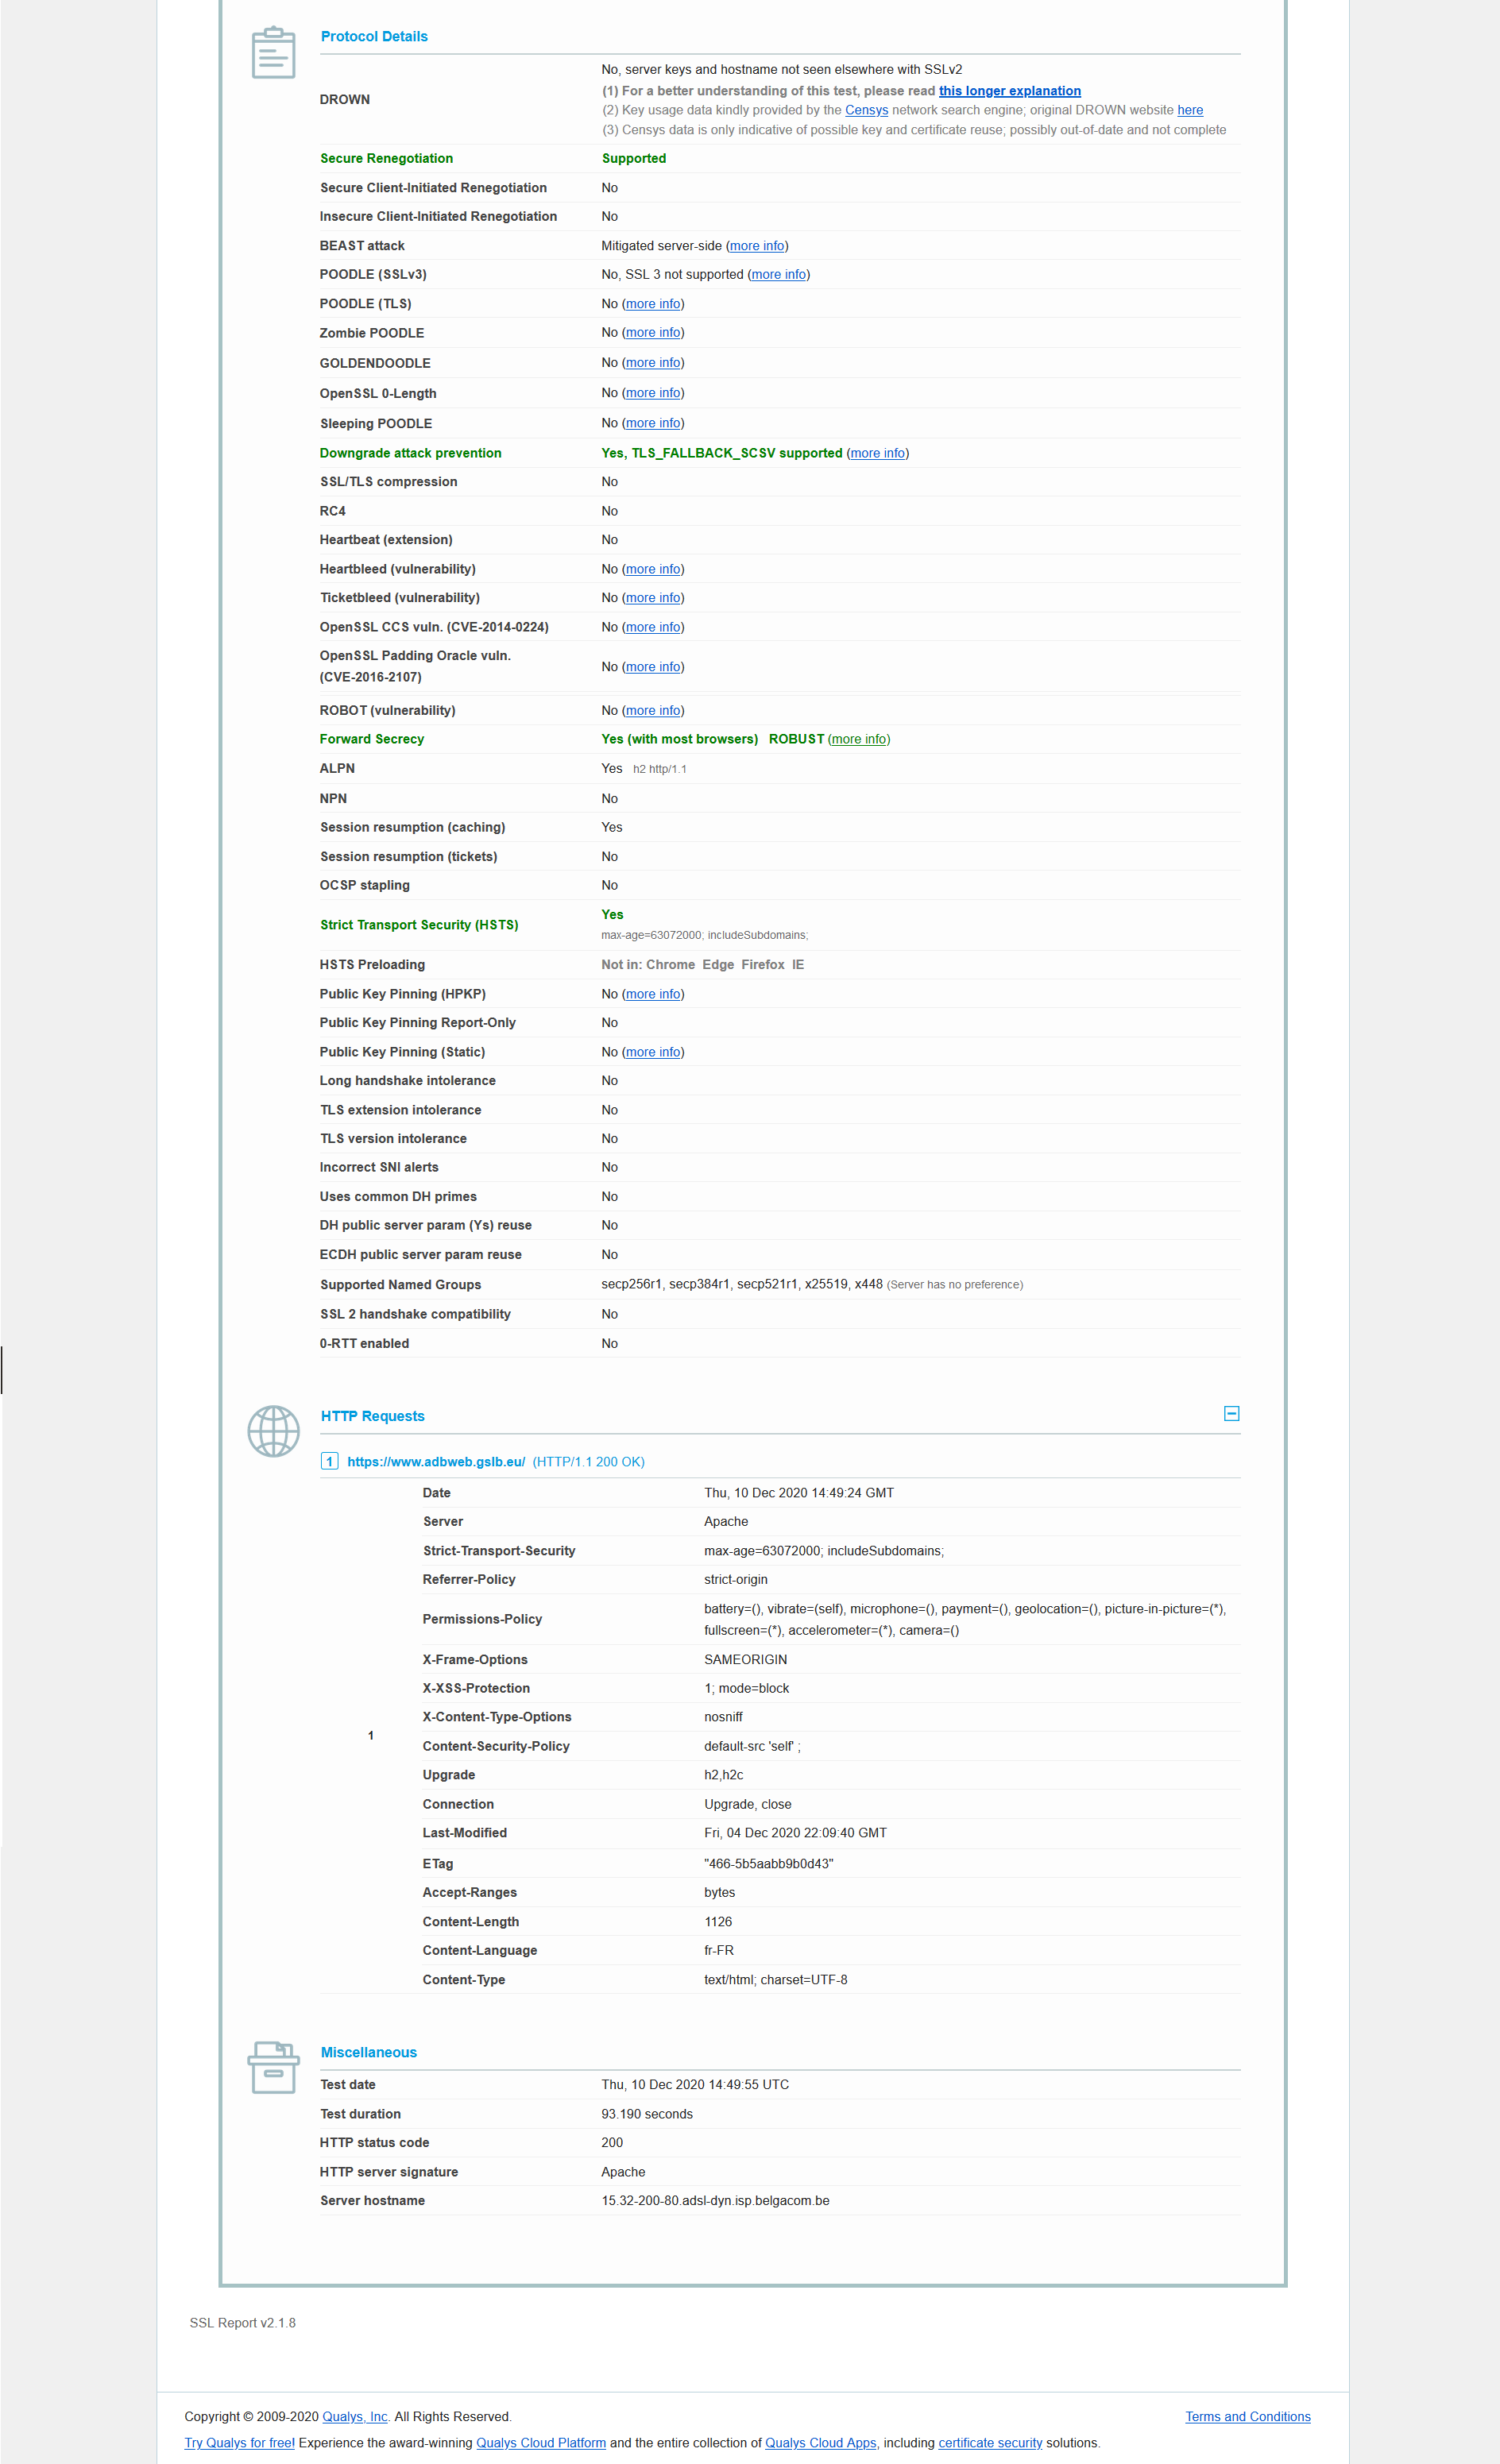Click the numbered 1 request box icon
Viewport: 1500px width, 2464px height.
point(329,1461)
